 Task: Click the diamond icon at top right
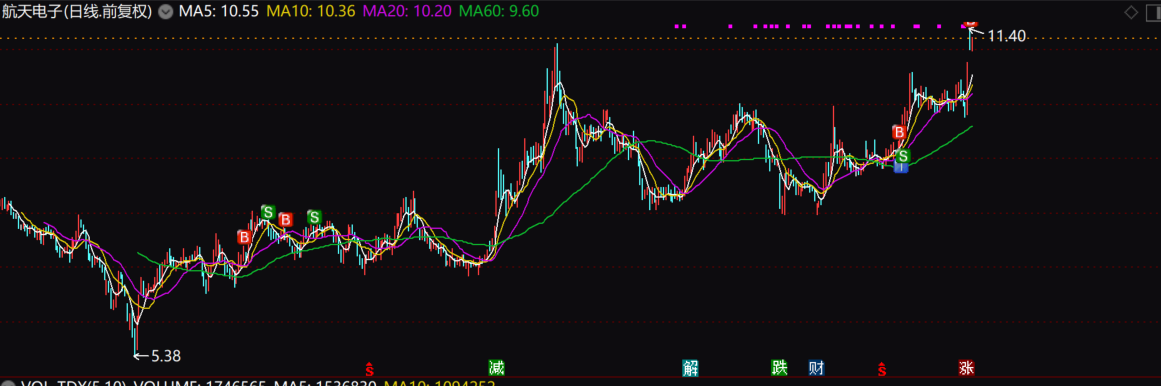[1131, 12]
